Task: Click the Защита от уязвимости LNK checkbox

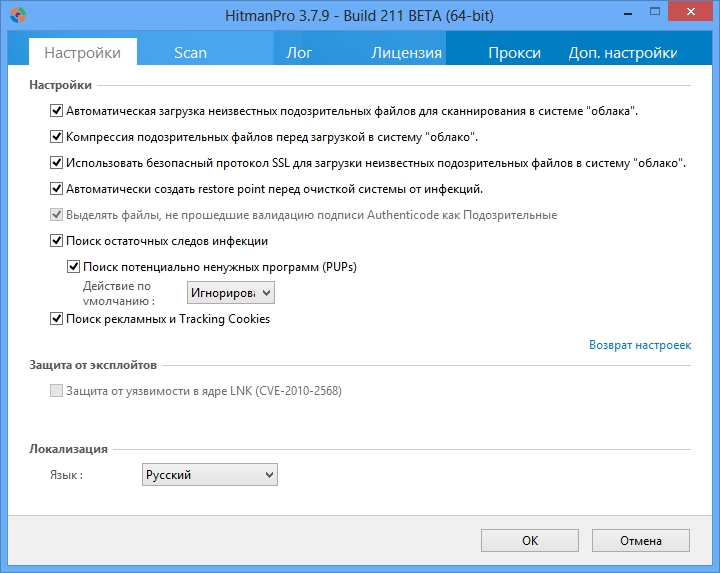Action: click(x=56, y=391)
